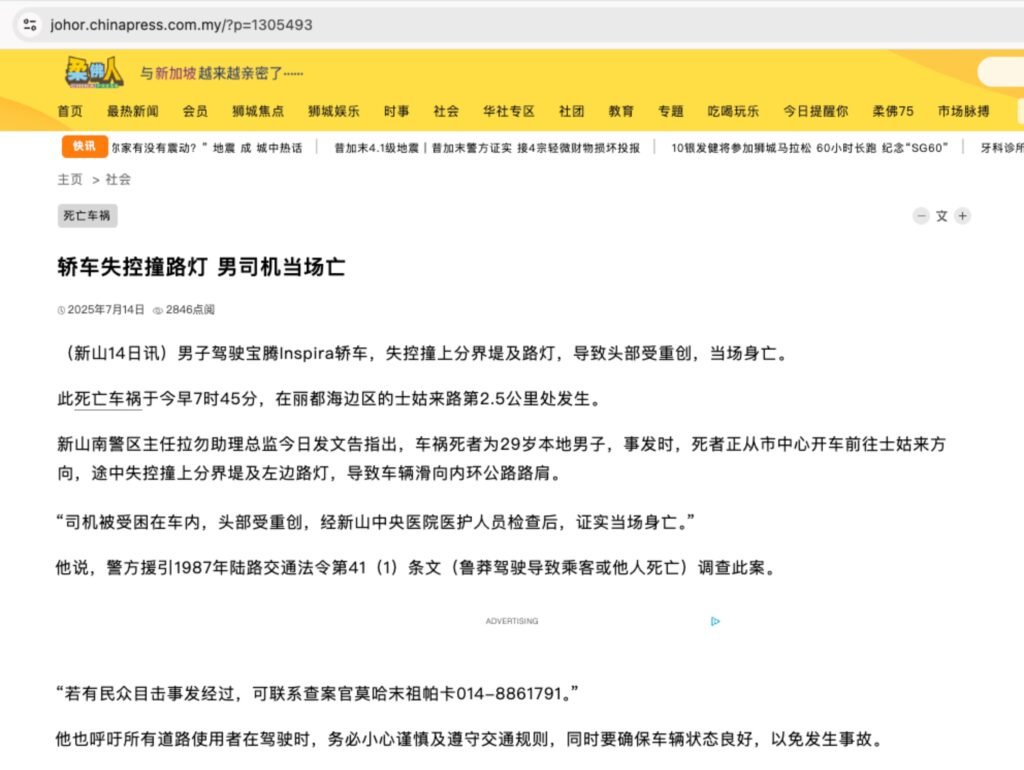The image size is (1024, 770).
Task: Open the 首页 navigation menu item
Action: click(70, 112)
